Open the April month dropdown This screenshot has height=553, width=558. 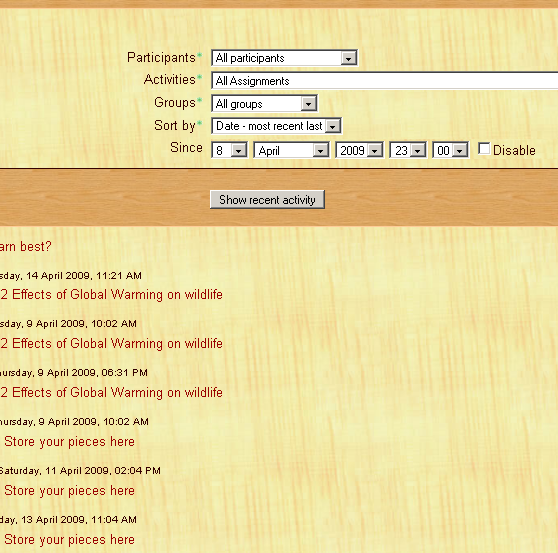[291, 150]
